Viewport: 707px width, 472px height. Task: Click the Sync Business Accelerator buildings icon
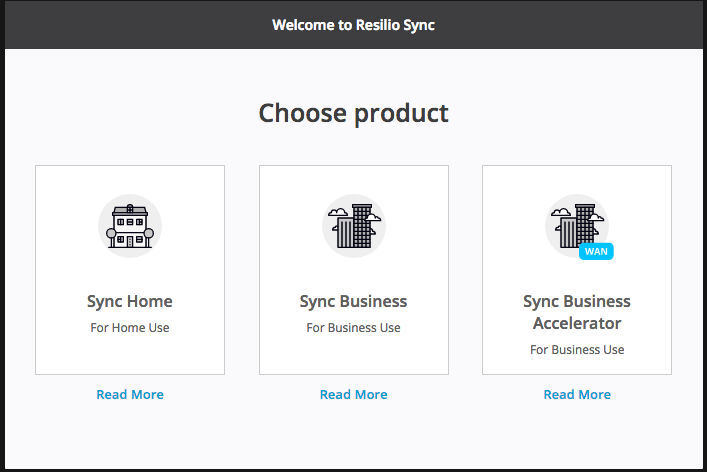point(577,226)
